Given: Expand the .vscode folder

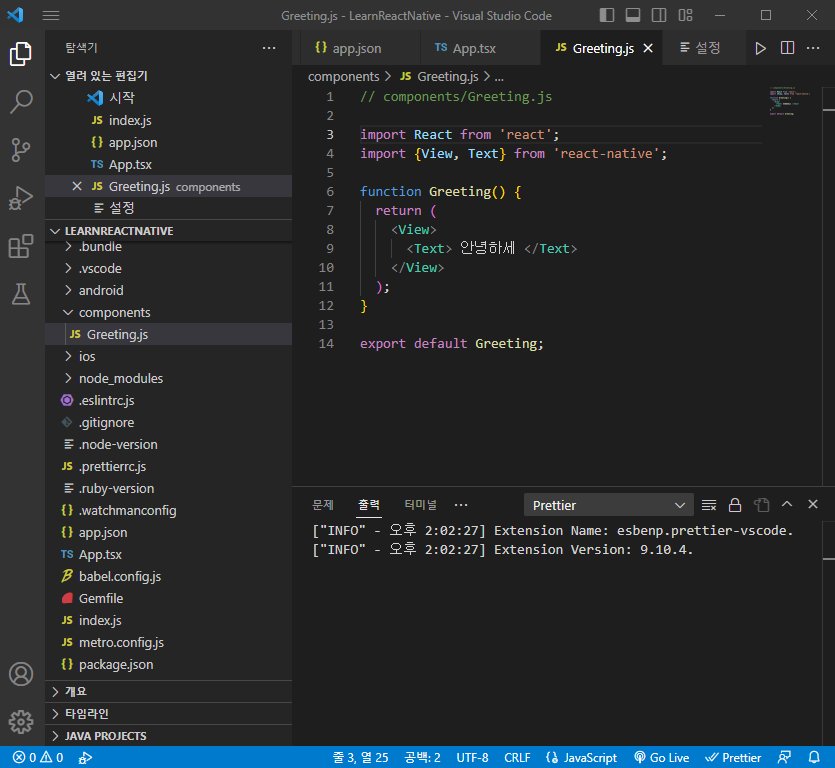Looking at the screenshot, I should 168,268.
